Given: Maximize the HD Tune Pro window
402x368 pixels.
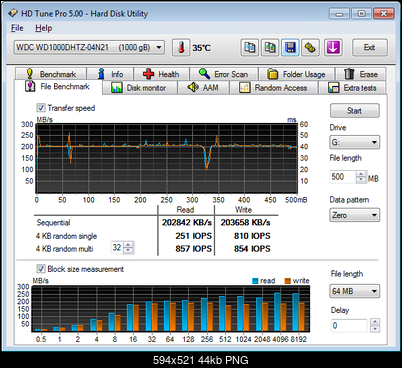Looking at the screenshot, I should click(361, 14).
